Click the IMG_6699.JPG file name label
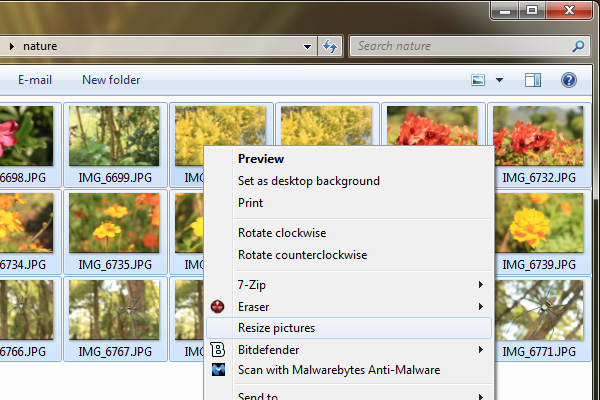 (115, 178)
